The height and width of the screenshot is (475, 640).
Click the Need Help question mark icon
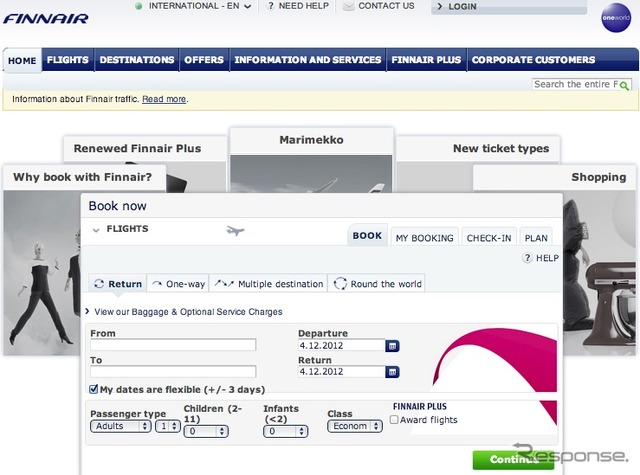[x=271, y=6]
